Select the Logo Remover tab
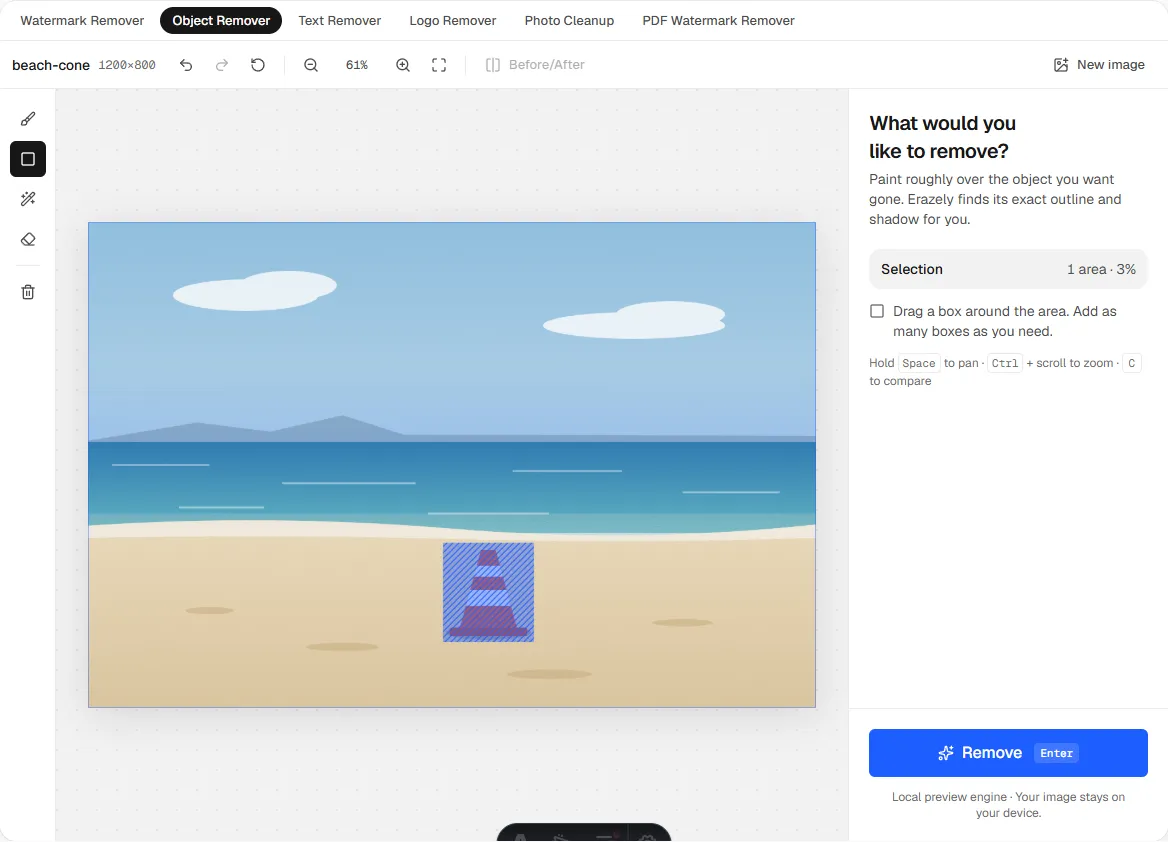This screenshot has height=842, width=1168. coord(453,21)
